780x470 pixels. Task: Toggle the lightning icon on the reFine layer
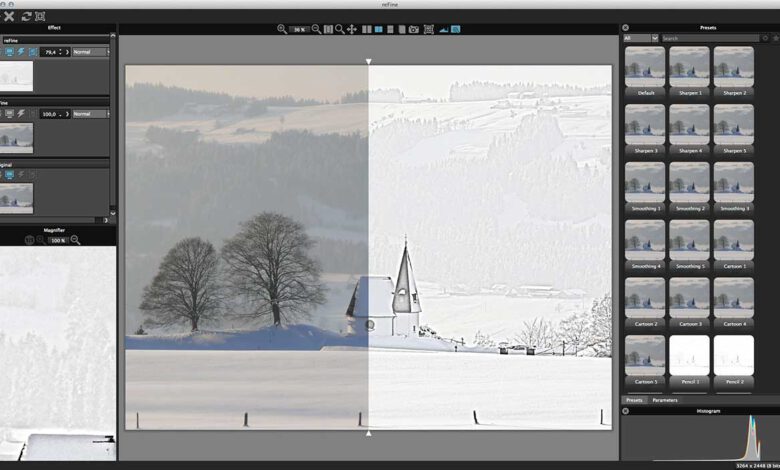coord(21,52)
